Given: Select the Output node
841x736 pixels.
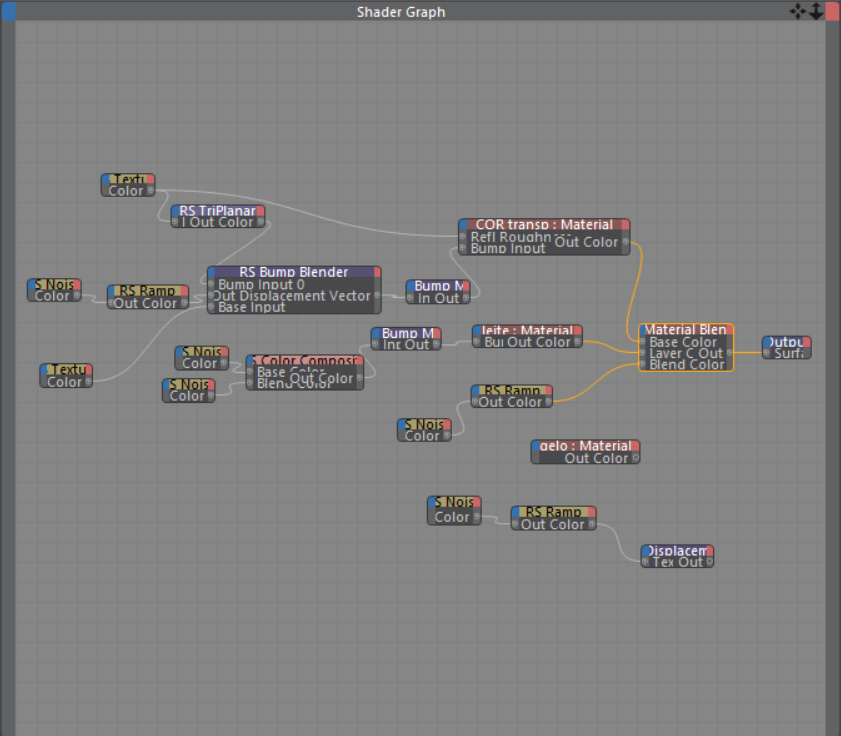Looking at the screenshot, I should click(x=786, y=347).
